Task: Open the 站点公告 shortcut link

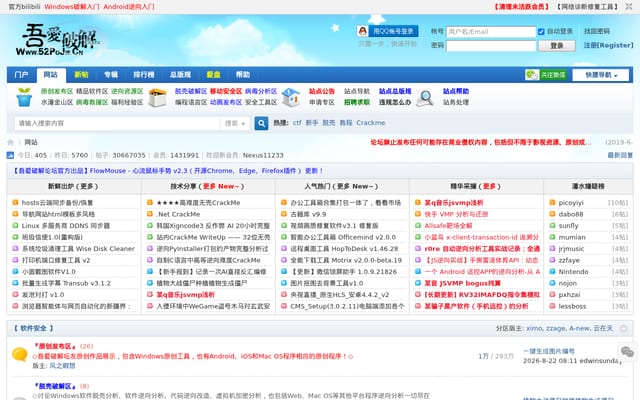Action: [322, 91]
